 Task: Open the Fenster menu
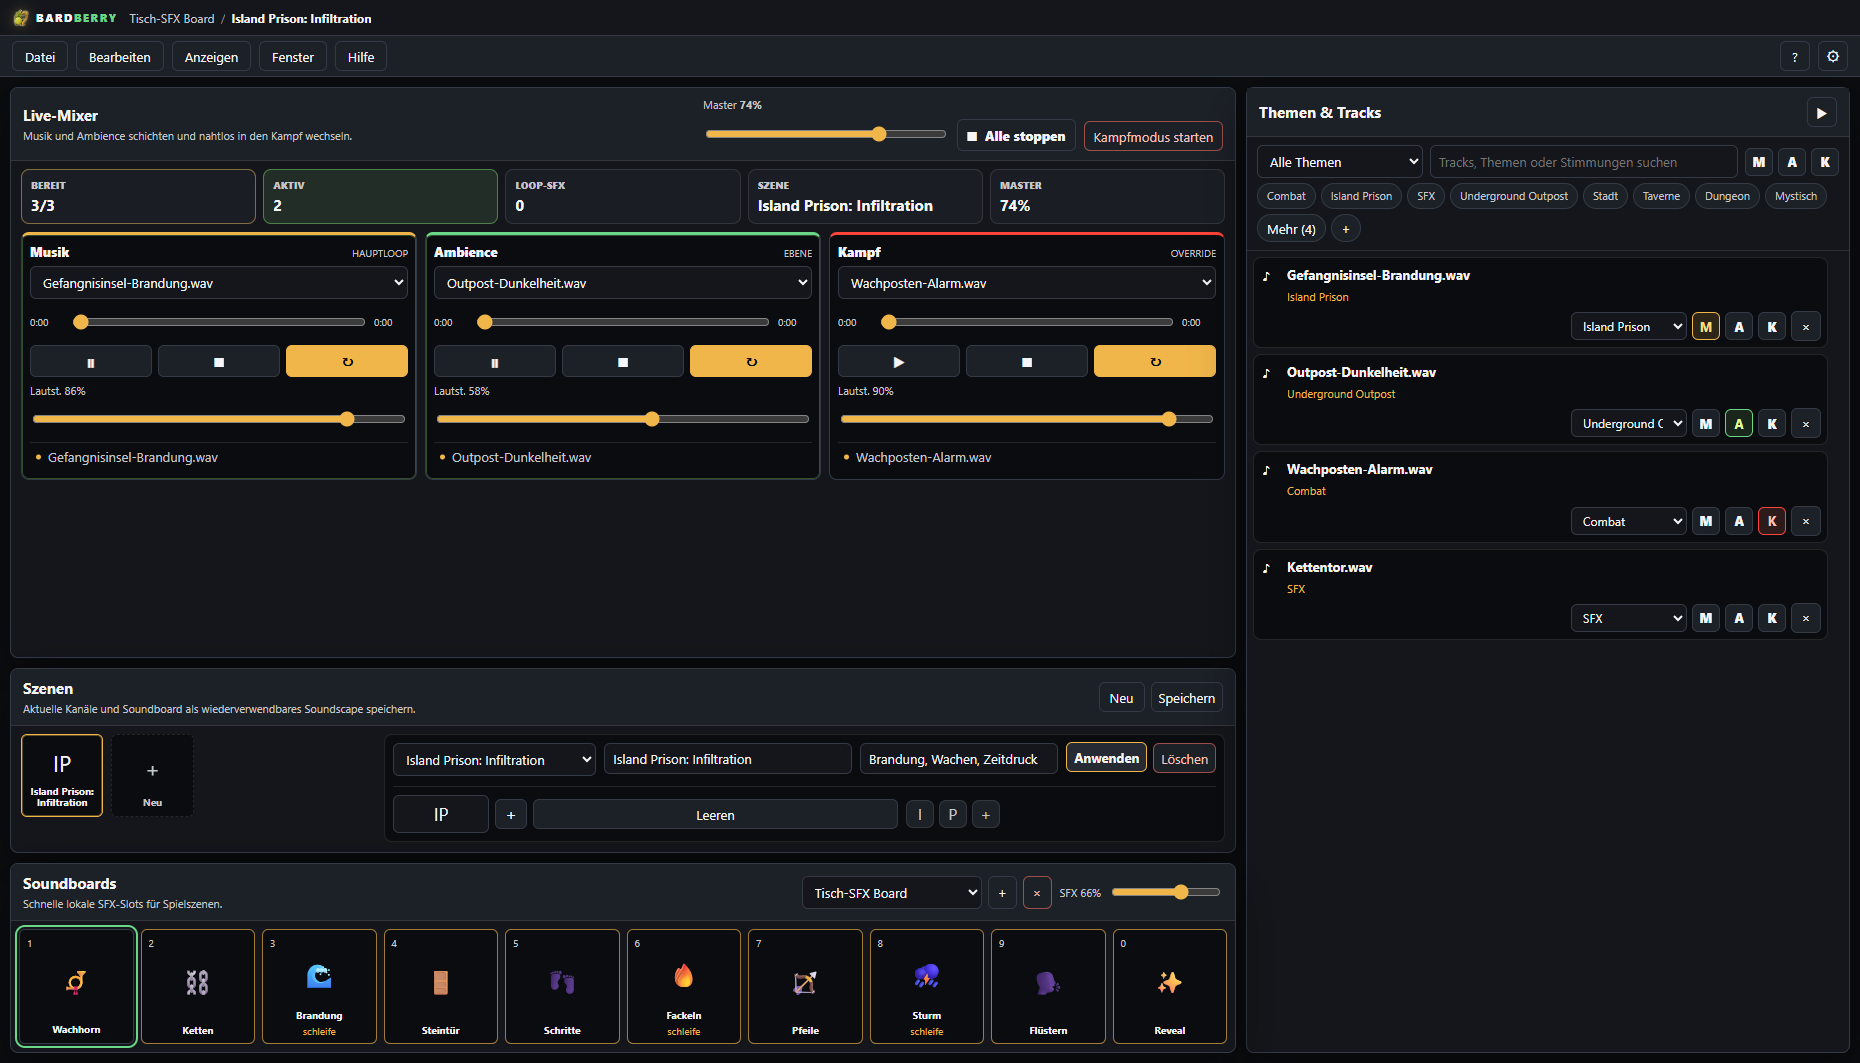pos(293,57)
